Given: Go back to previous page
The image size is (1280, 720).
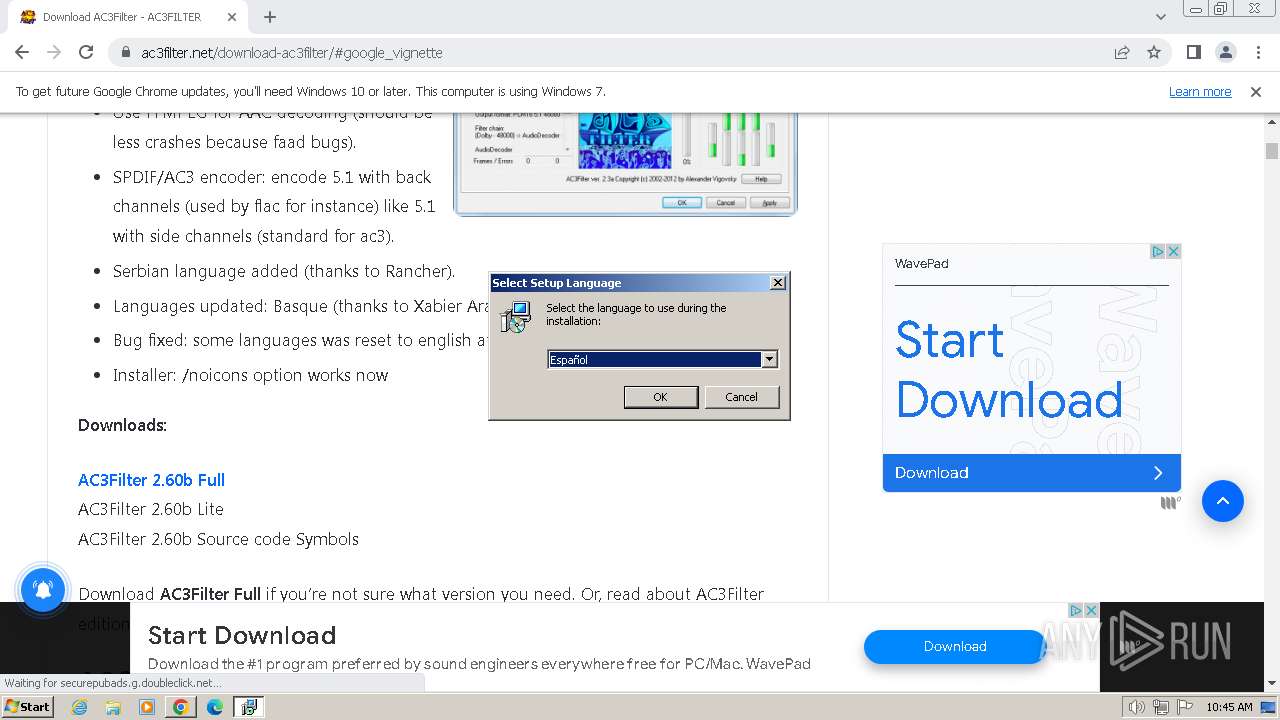Looking at the screenshot, I should tap(22, 52).
